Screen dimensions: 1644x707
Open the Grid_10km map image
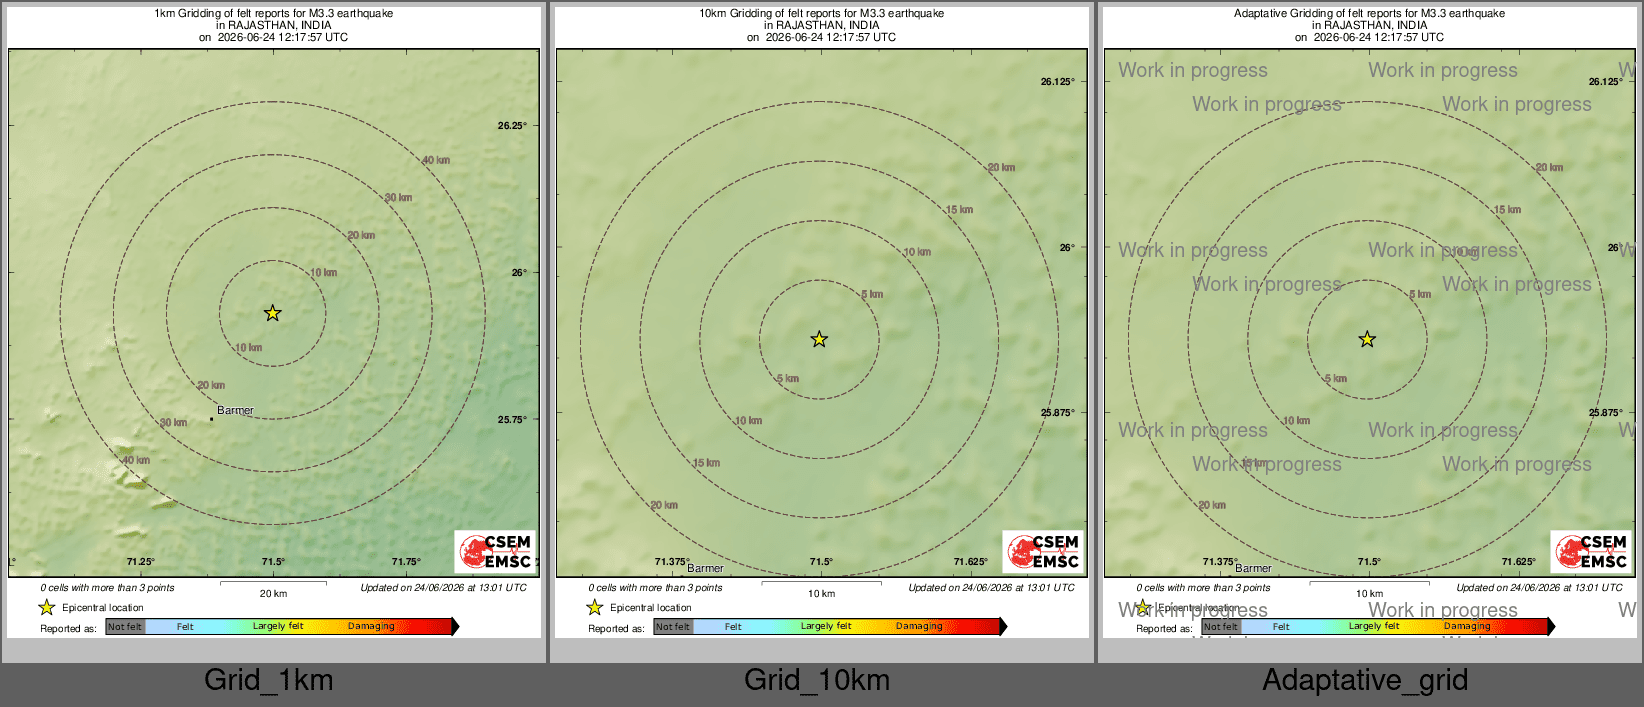coord(822,321)
